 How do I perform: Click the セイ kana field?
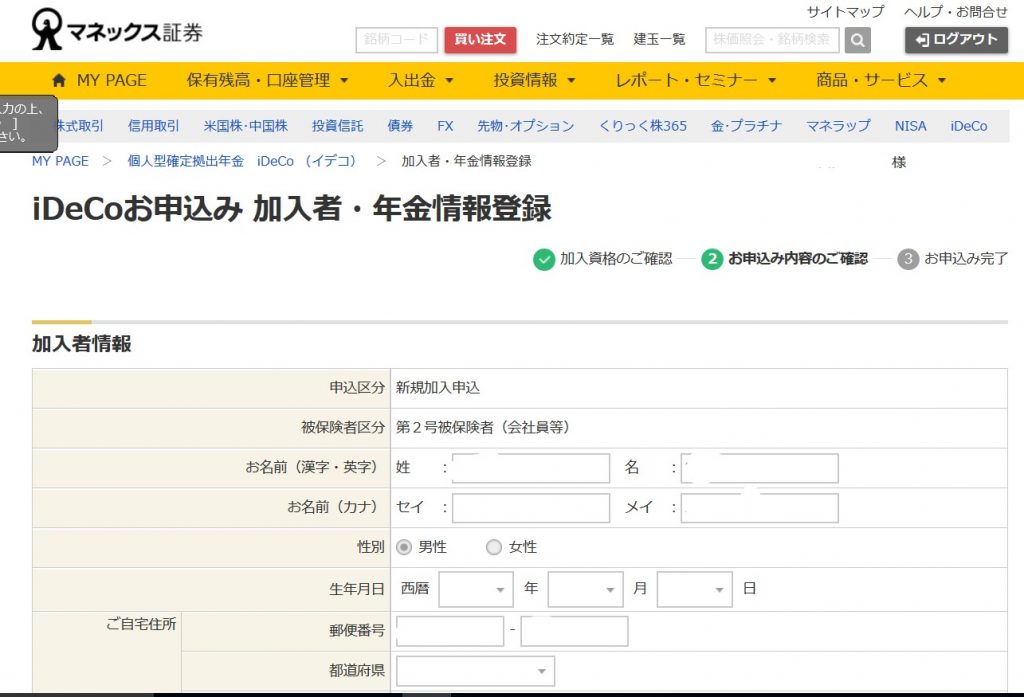(x=531, y=508)
